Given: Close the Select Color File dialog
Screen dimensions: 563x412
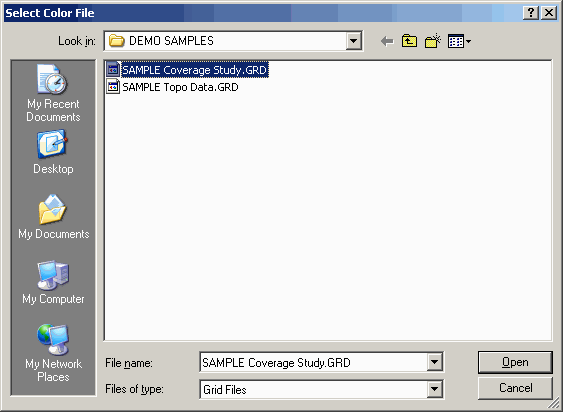Looking at the screenshot, I should point(549,13).
